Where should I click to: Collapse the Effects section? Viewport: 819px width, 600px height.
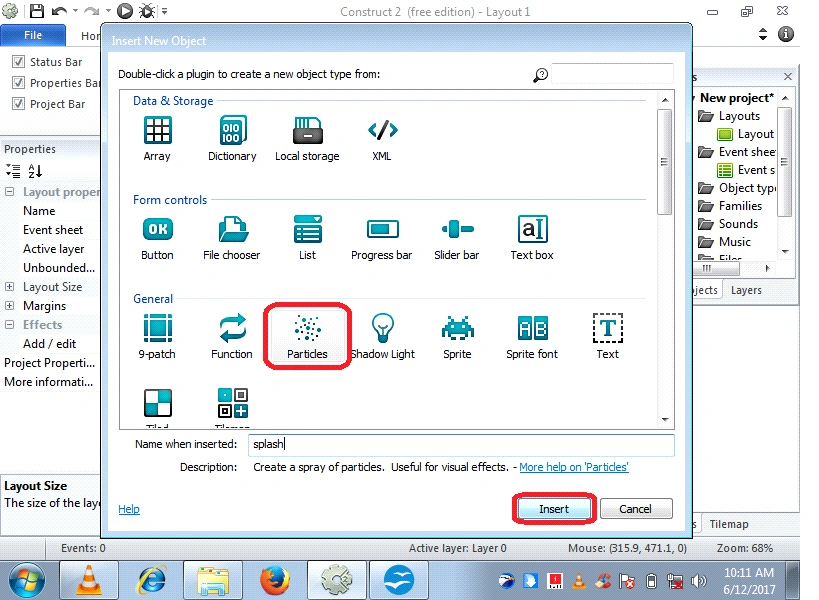pos(9,324)
